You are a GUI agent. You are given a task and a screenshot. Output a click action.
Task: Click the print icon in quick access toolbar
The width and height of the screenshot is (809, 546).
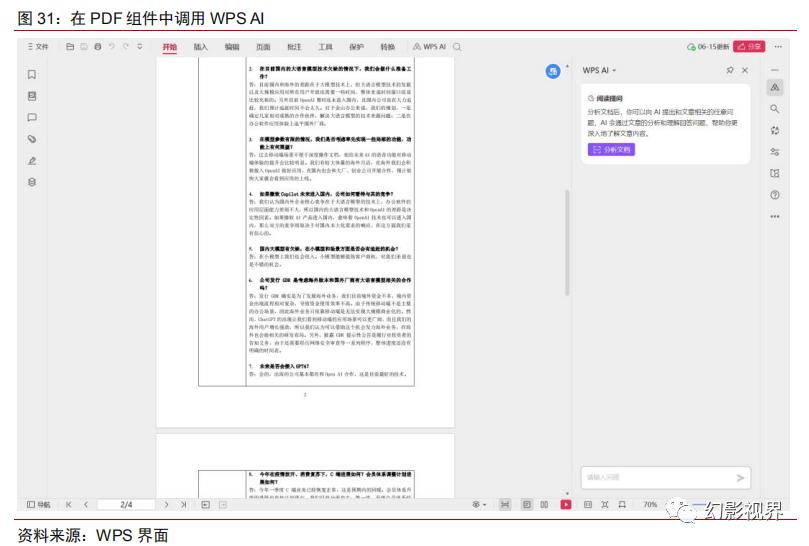(x=98, y=46)
